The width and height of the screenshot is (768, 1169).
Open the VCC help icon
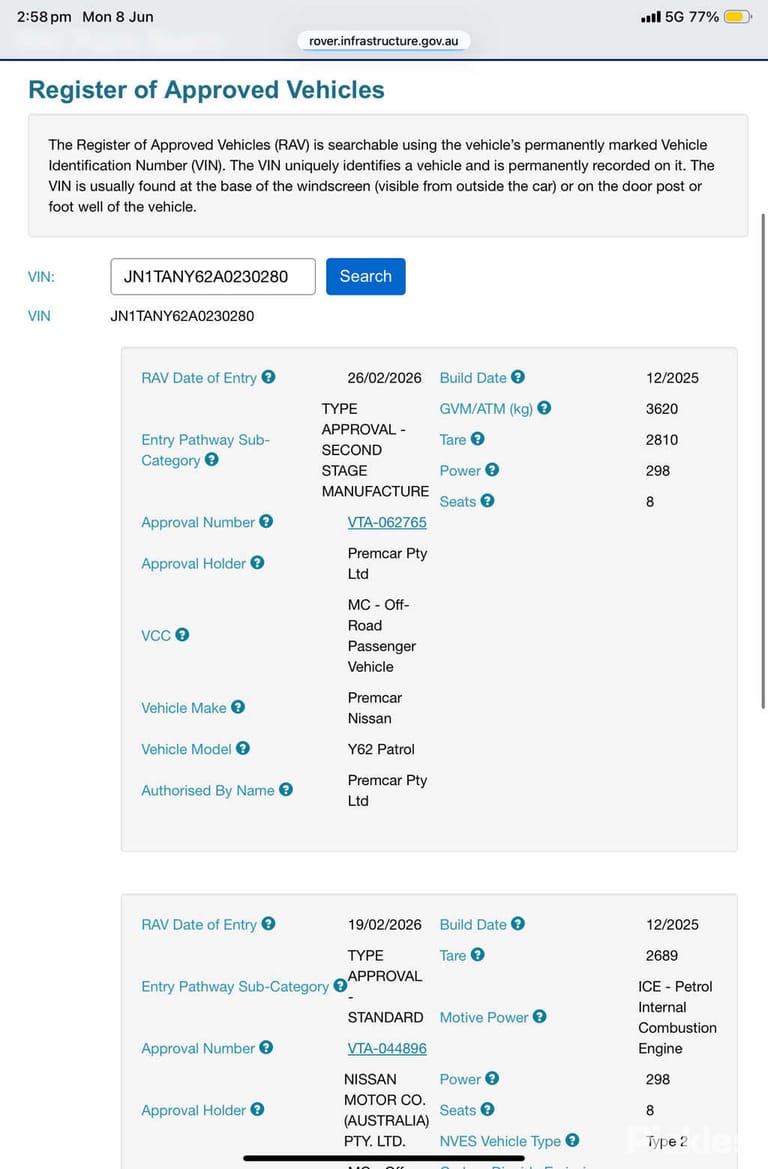(x=182, y=635)
